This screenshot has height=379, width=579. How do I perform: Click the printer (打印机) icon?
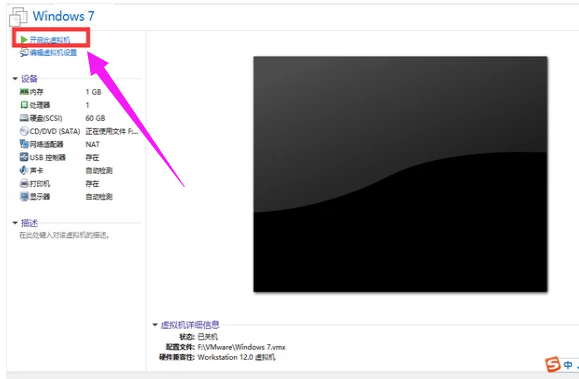24,183
